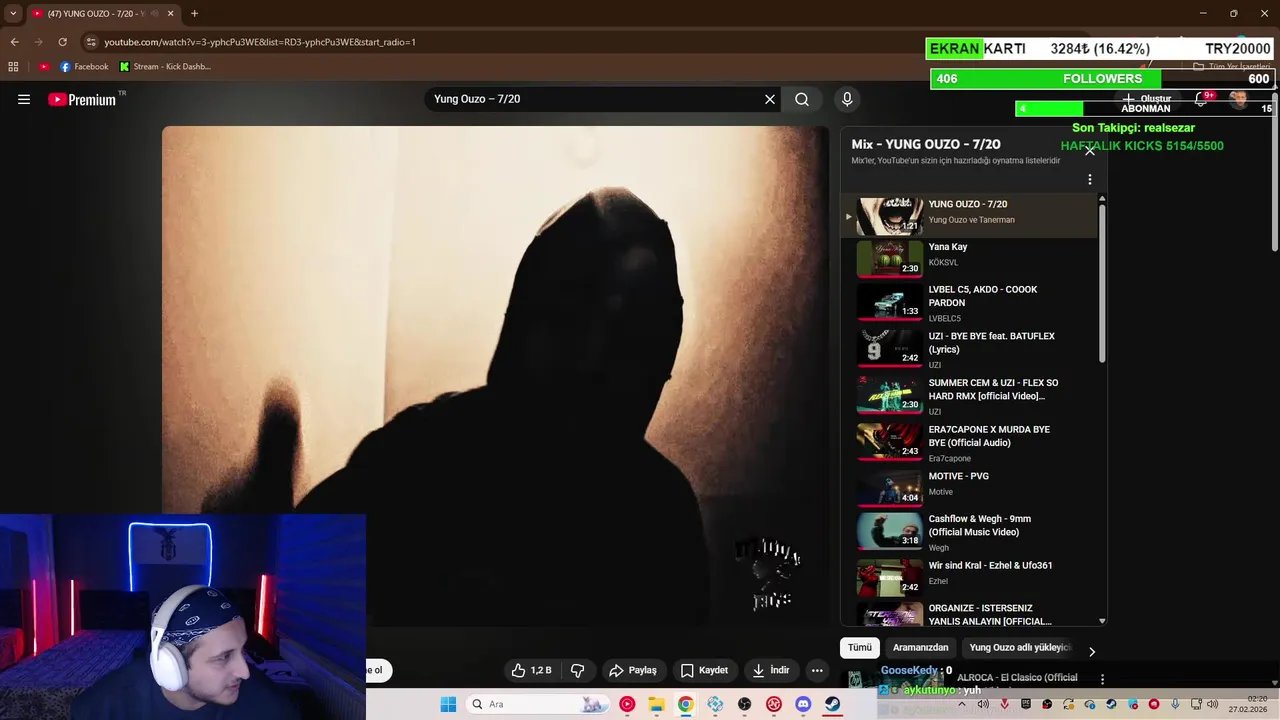Close the Mix playlist panel

pos(1090,150)
